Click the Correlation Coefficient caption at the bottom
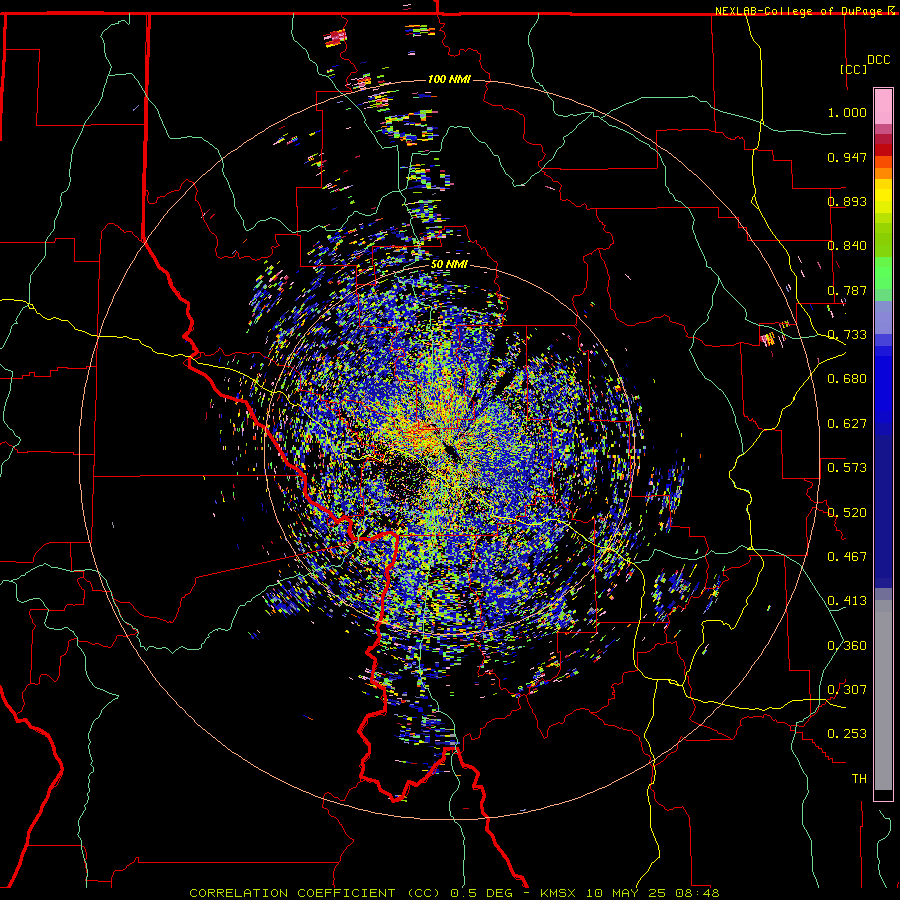 [x=454, y=893]
